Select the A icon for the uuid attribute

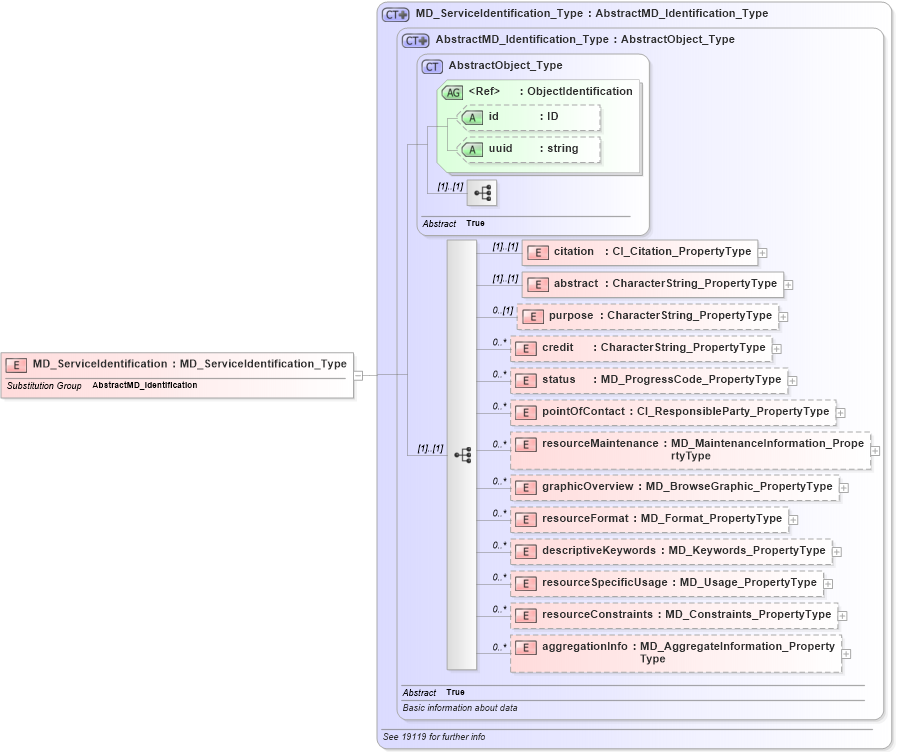tap(472, 149)
